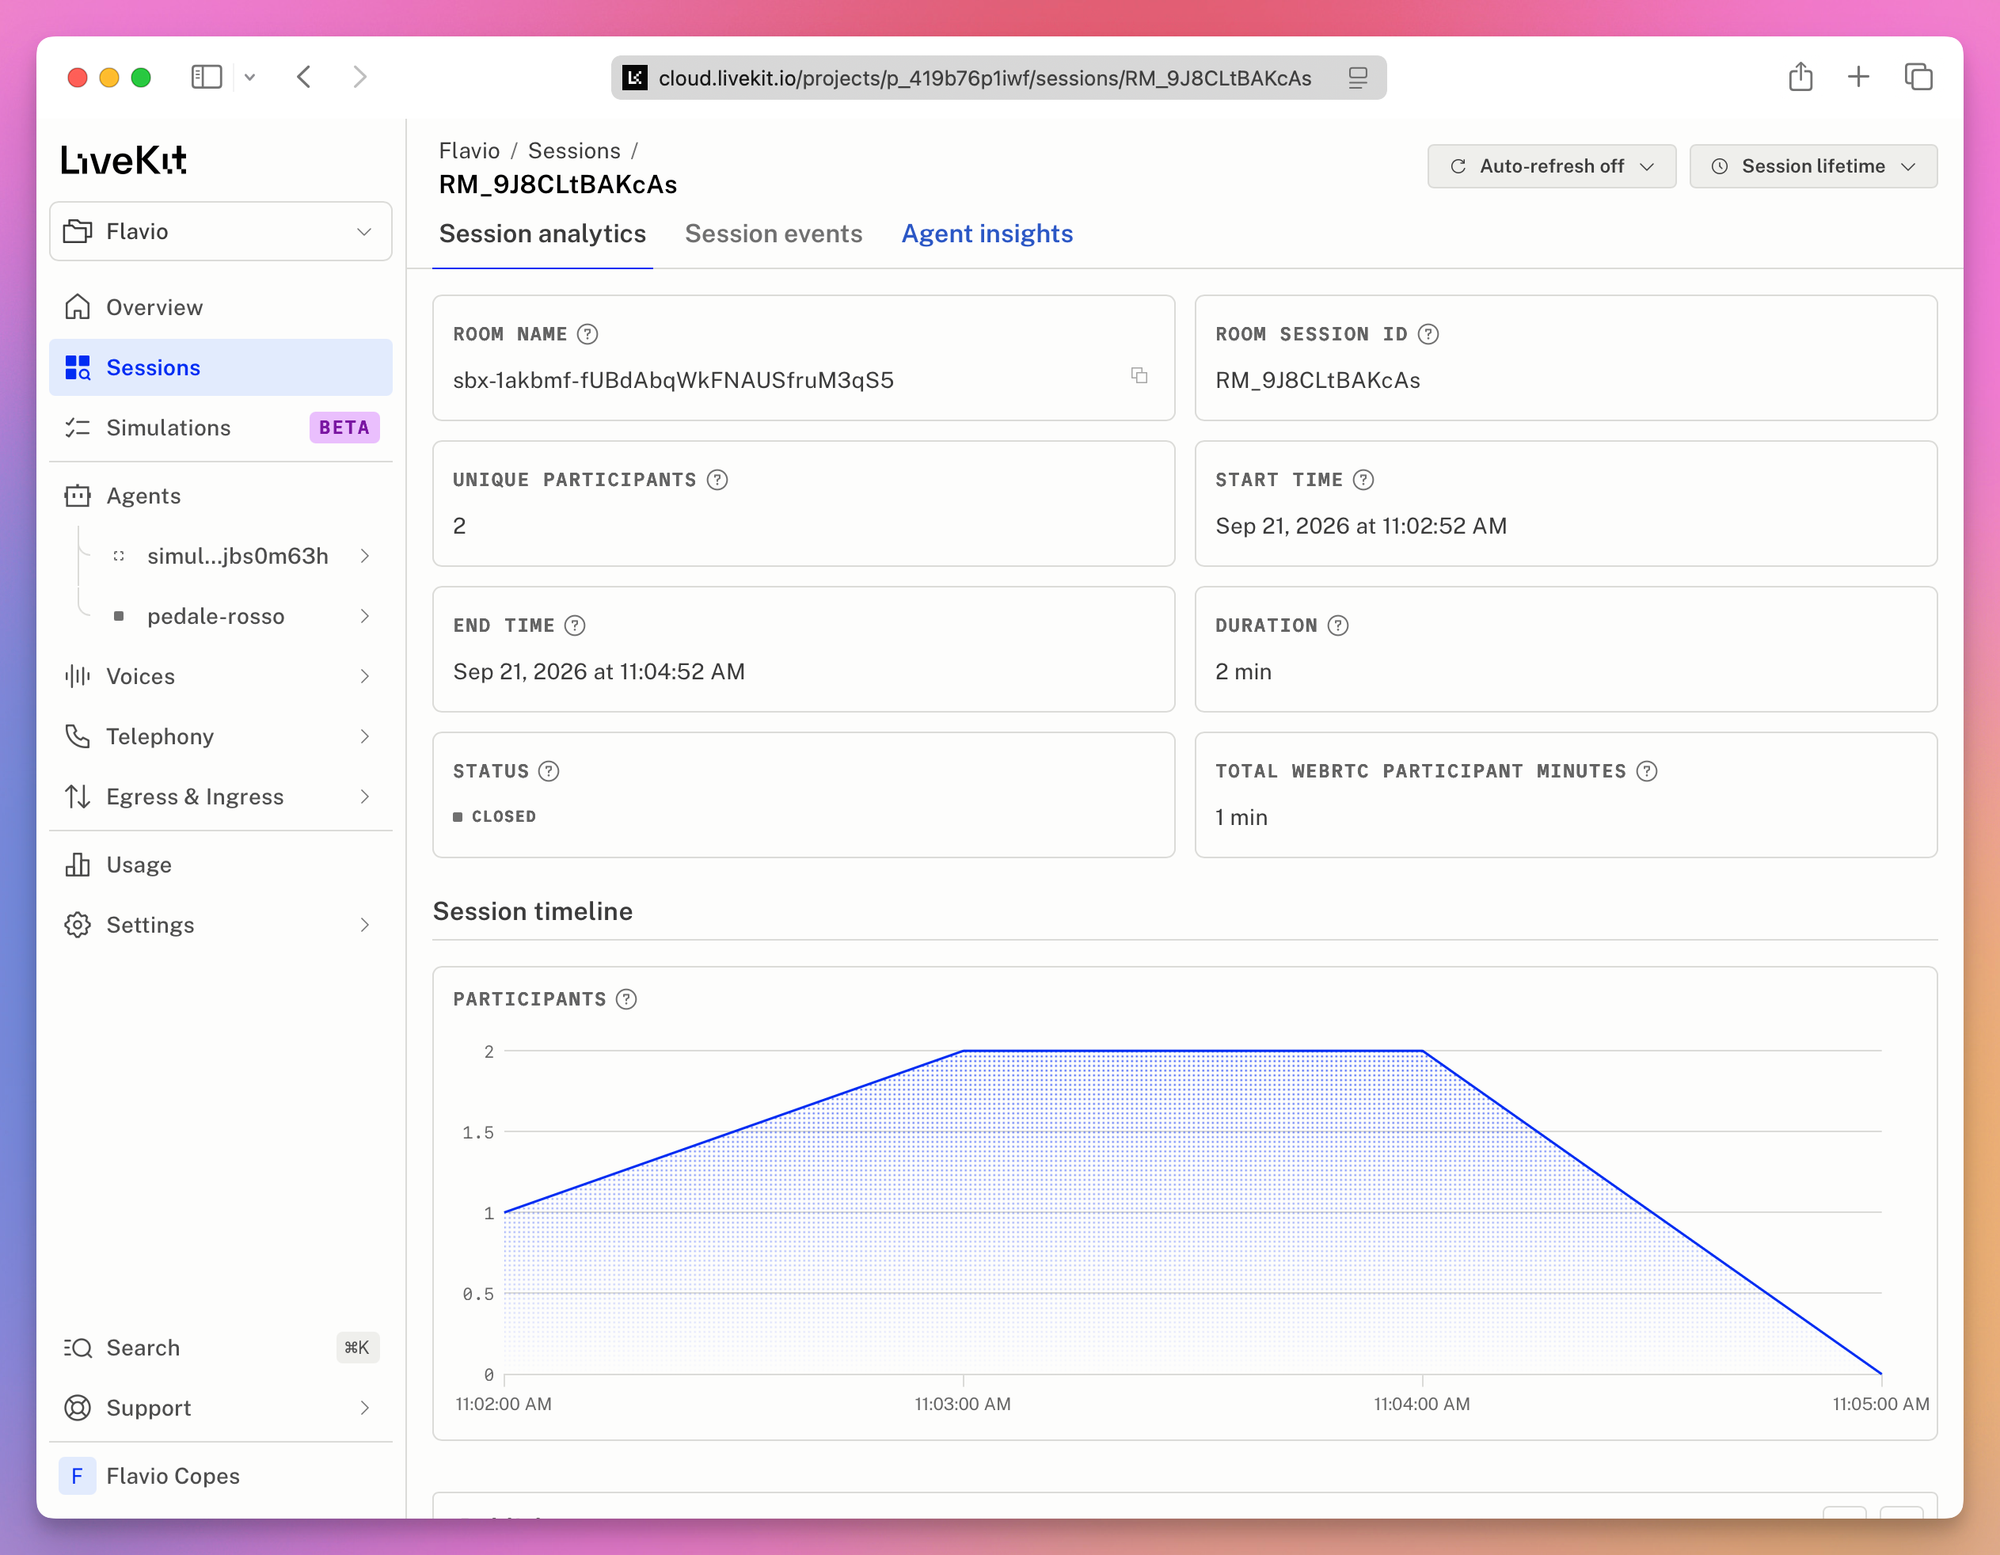Go forward with the browser arrow
Image resolution: width=2000 pixels, height=1555 pixels.
(360, 77)
